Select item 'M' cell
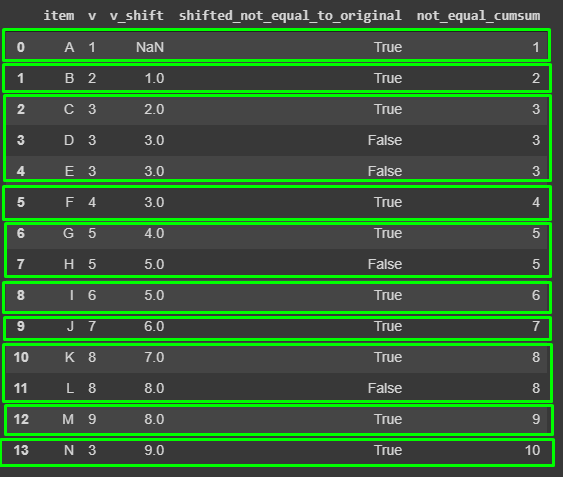The height and width of the screenshot is (477, 563). (68, 419)
